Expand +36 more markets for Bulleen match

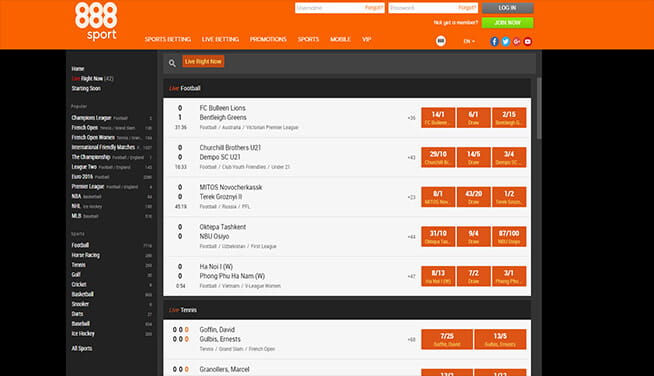coord(411,118)
